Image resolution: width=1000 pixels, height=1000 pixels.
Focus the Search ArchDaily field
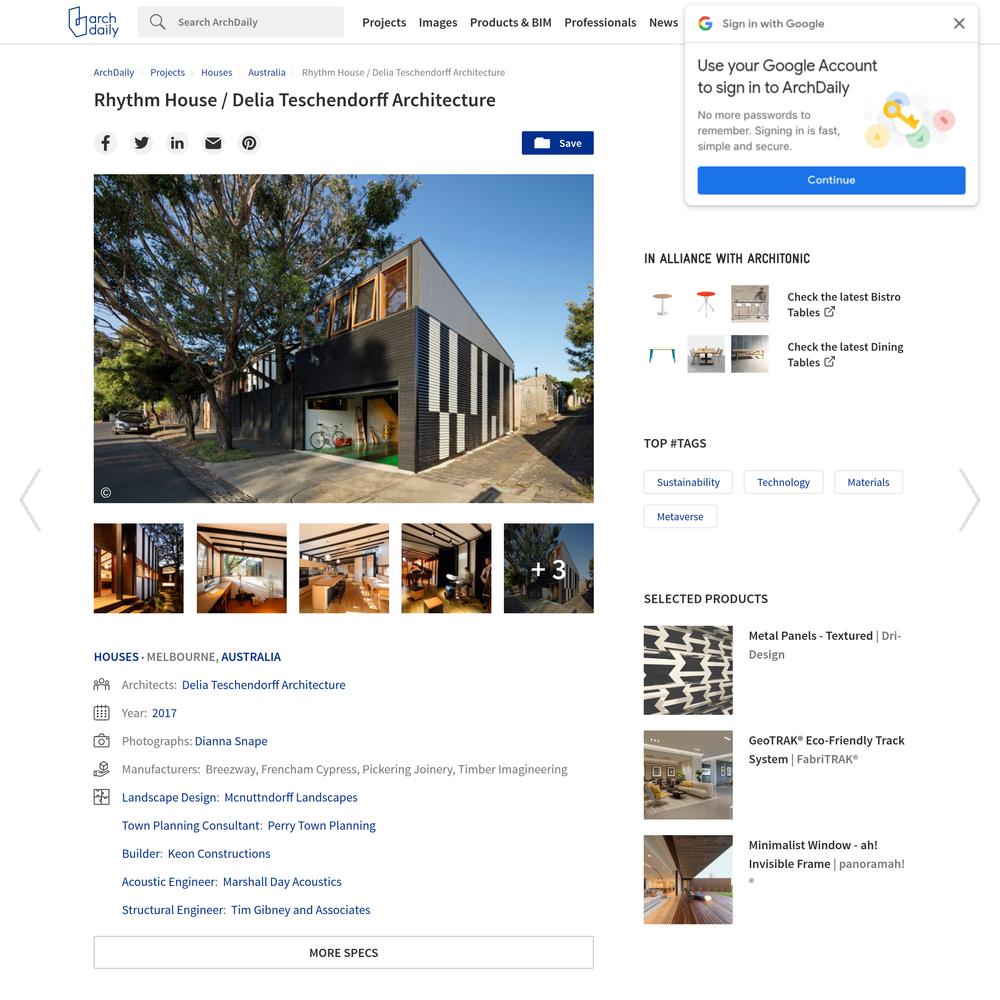coord(240,22)
